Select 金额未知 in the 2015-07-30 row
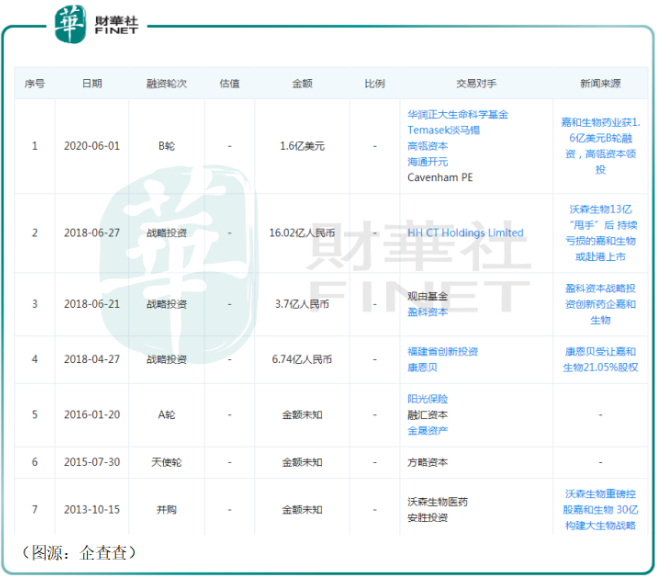 pos(302,462)
